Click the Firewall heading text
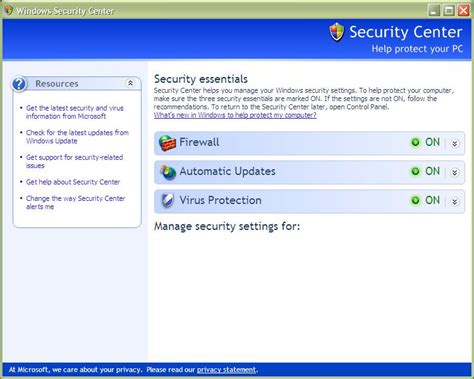The width and height of the screenshot is (474, 379). pos(199,142)
